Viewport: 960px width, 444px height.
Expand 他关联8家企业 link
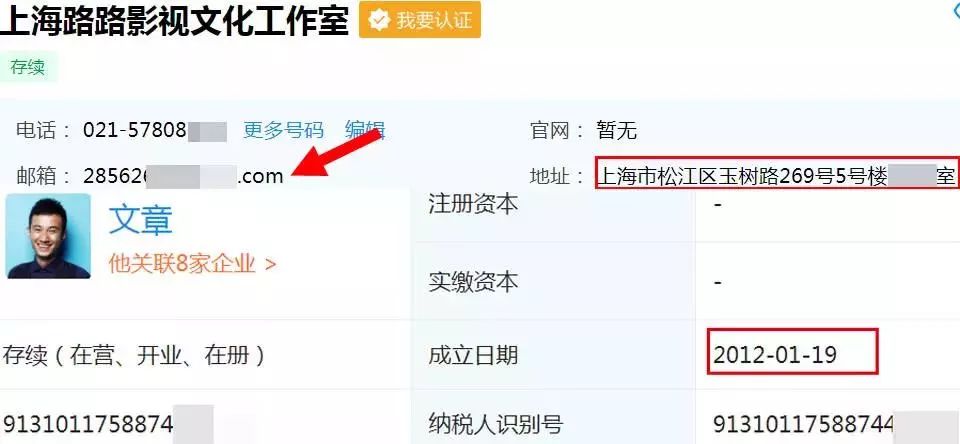pyautogui.click(x=192, y=264)
